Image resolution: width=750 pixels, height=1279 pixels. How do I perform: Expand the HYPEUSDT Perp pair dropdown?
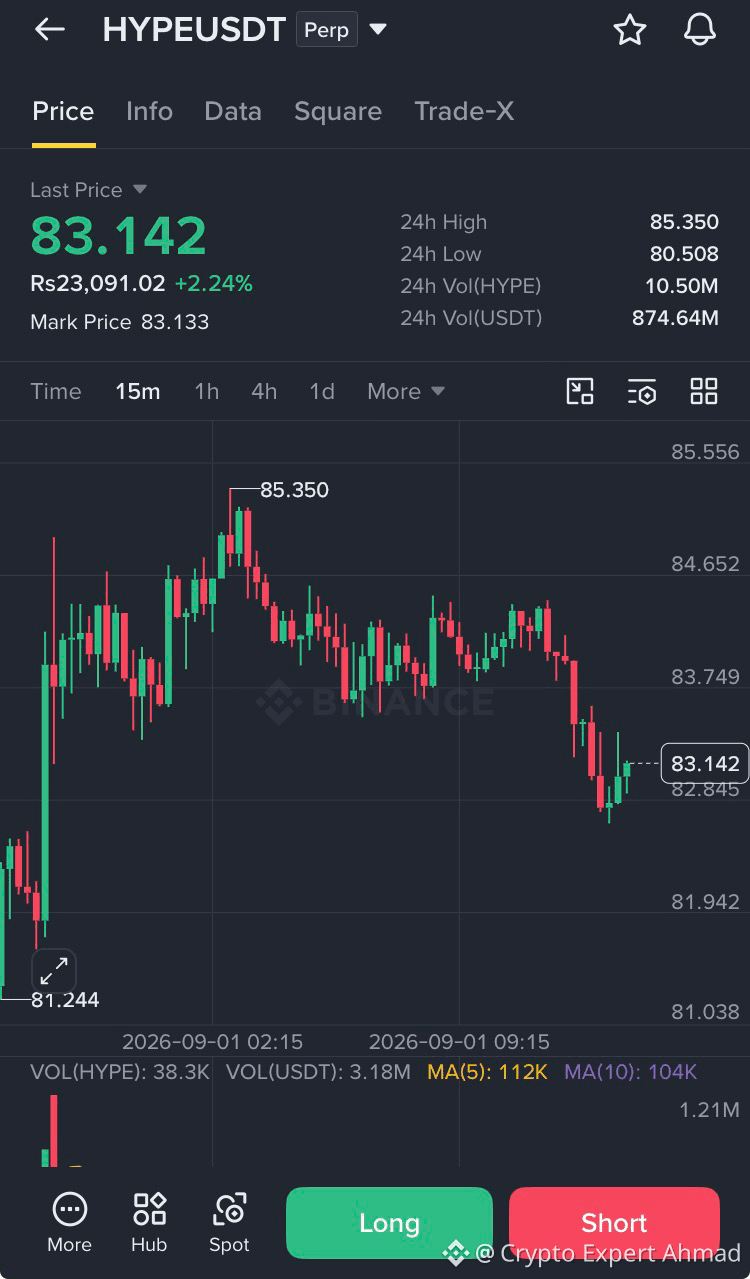pos(378,30)
